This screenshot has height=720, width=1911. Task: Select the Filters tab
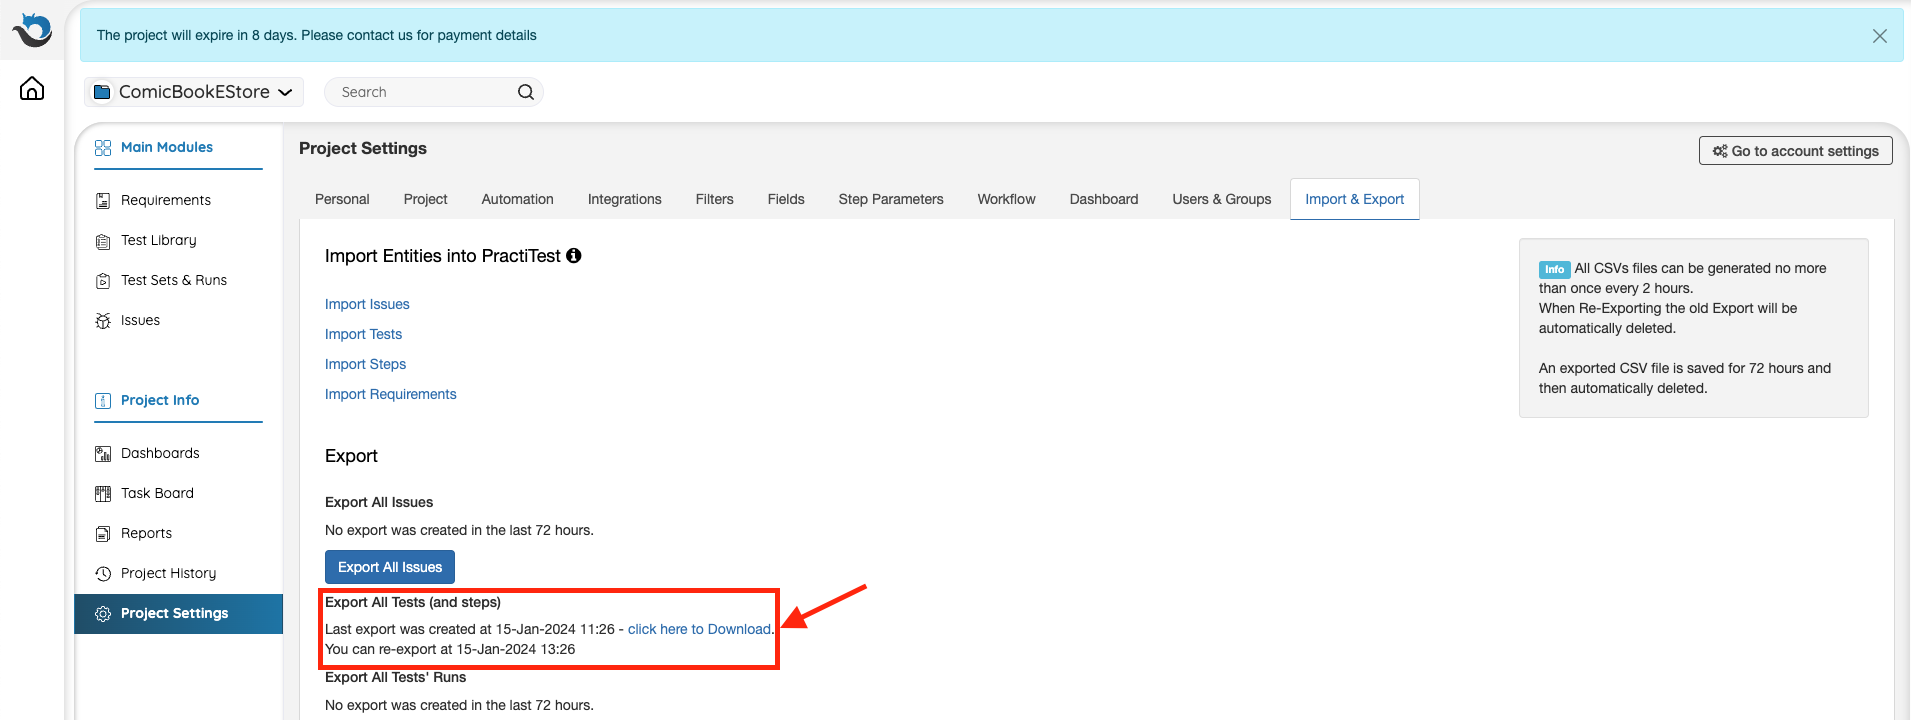tap(715, 199)
